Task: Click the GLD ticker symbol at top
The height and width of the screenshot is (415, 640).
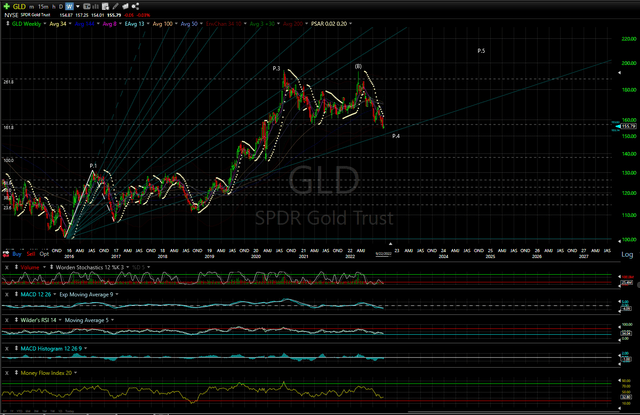Action: (19, 7)
